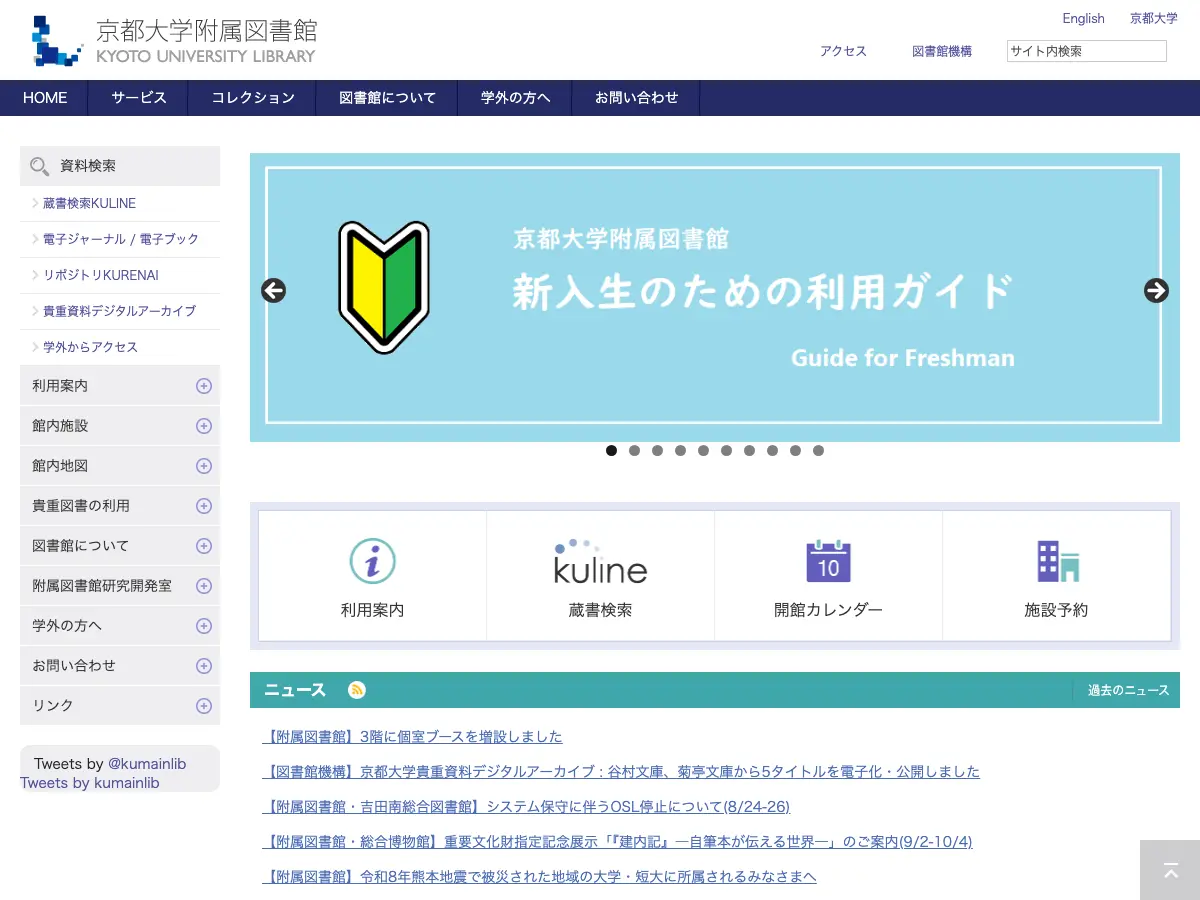Expand お問い合わせ in the sidebar
1200x900 pixels.
[x=204, y=666]
